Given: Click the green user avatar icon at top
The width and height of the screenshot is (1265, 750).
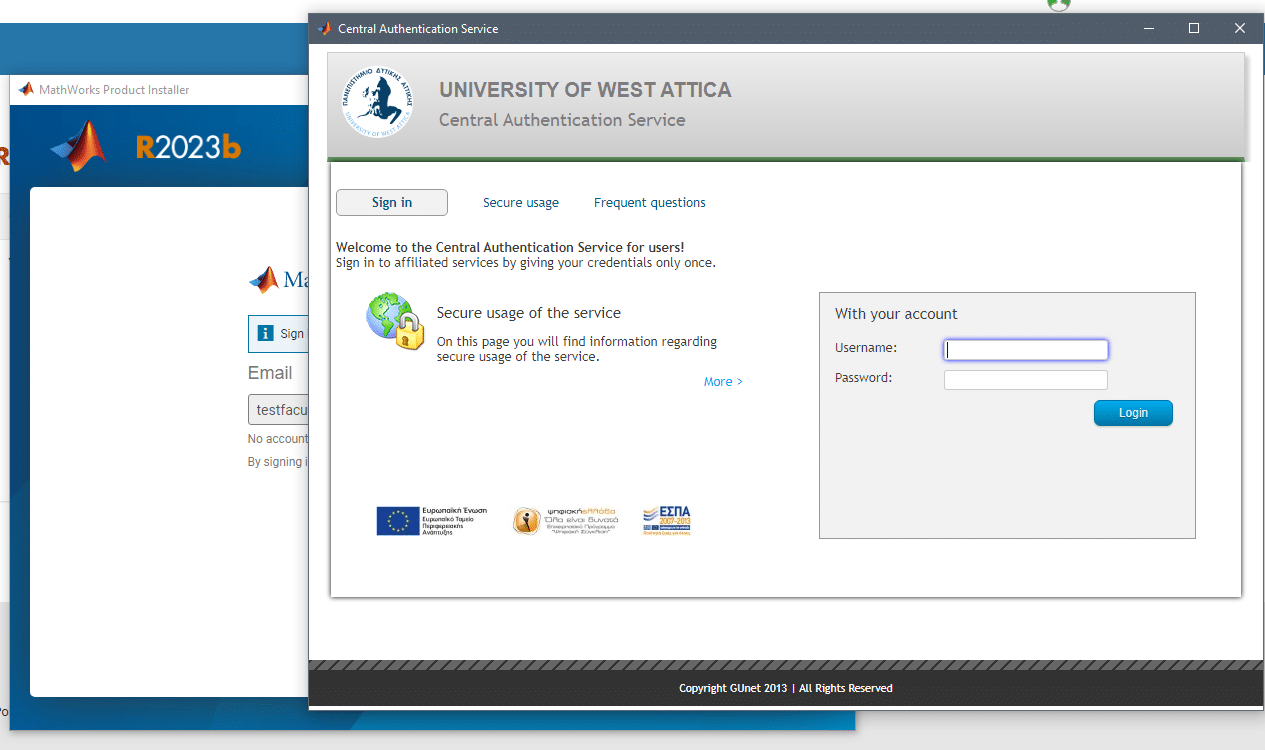Looking at the screenshot, I should tap(1059, 5).
